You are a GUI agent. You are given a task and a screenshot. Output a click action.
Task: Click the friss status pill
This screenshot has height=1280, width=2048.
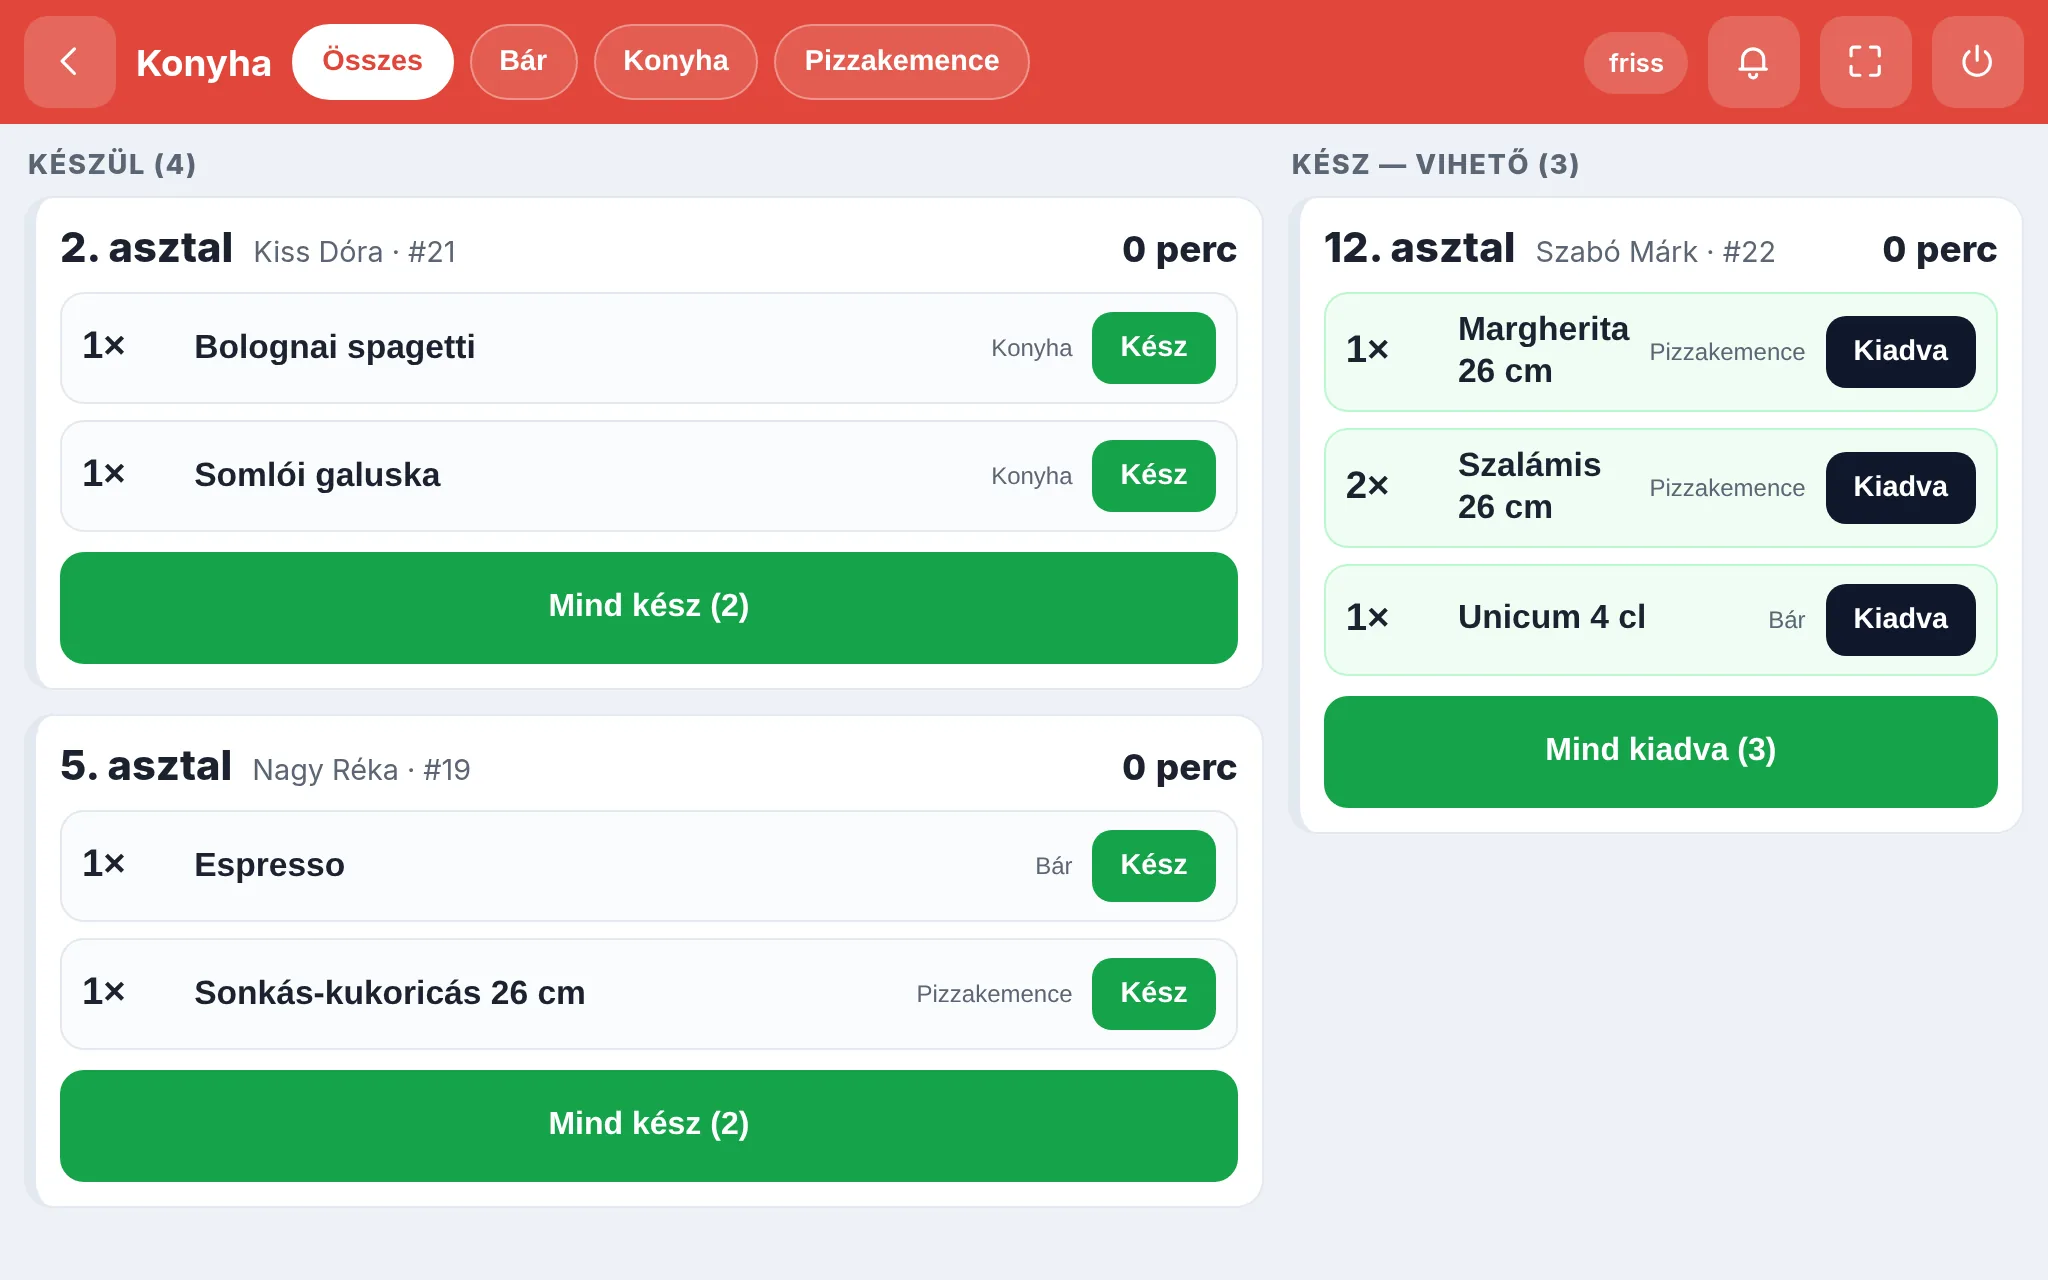pyautogui.click(x=1636, y=63)
